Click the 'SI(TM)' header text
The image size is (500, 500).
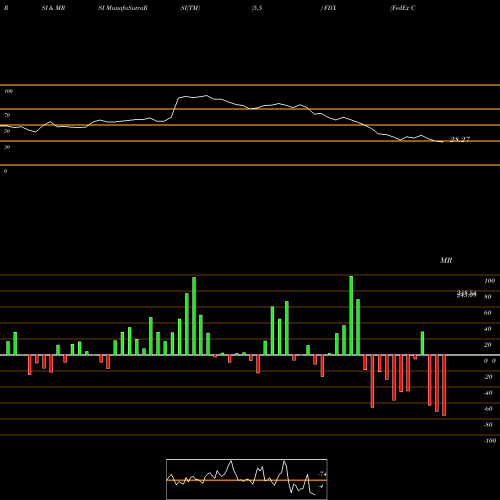point(190,8)
